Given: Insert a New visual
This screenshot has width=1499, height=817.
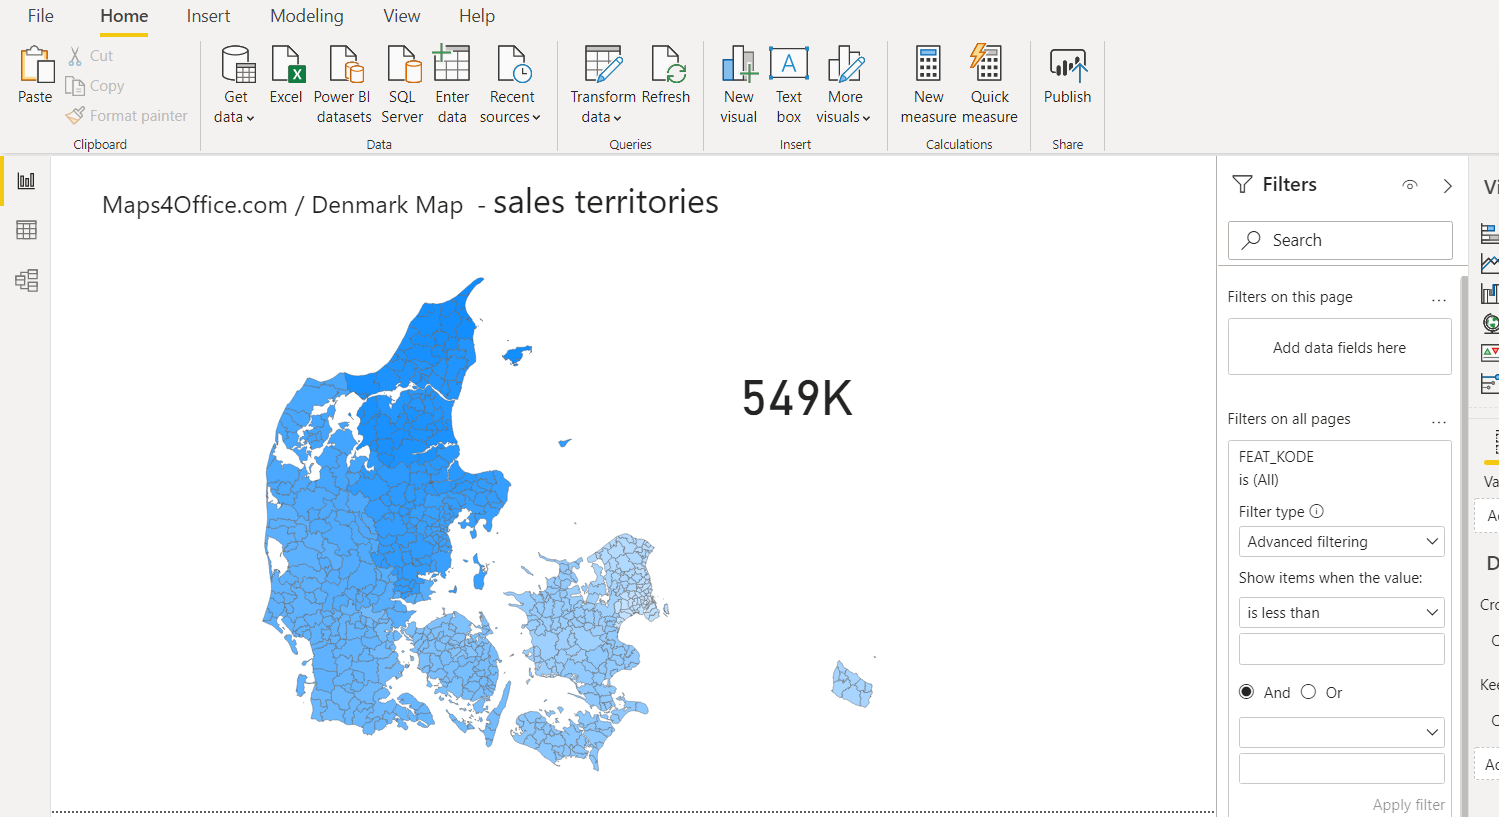Looking at the screenshot, I should coord(739,66).
